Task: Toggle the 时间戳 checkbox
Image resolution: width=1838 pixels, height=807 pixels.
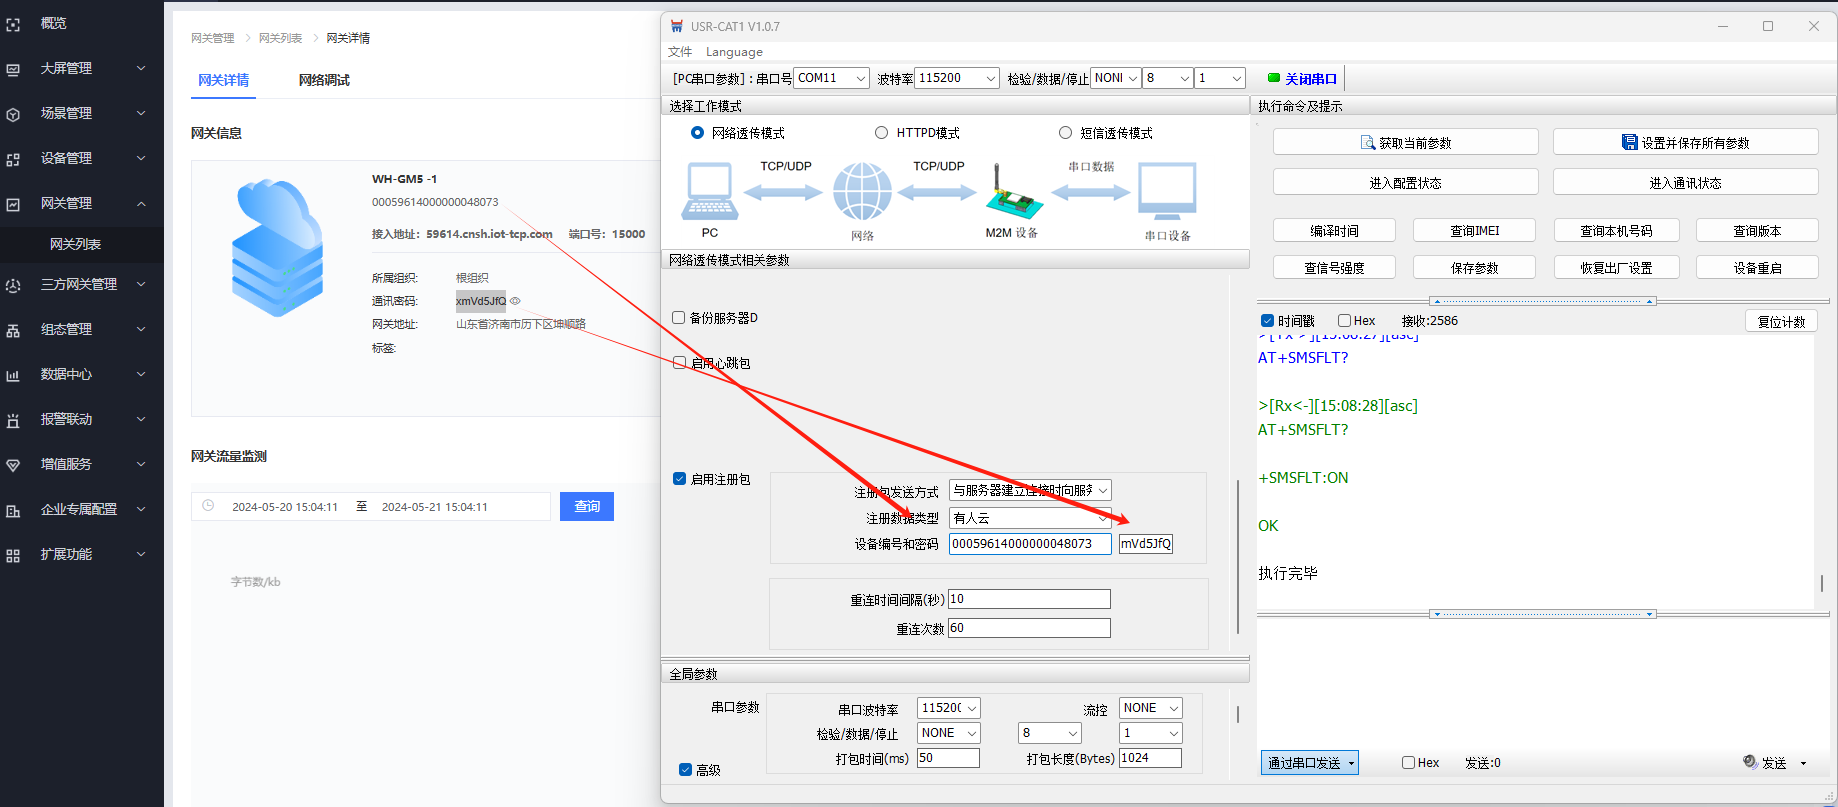Action: tap(1267, 321)
